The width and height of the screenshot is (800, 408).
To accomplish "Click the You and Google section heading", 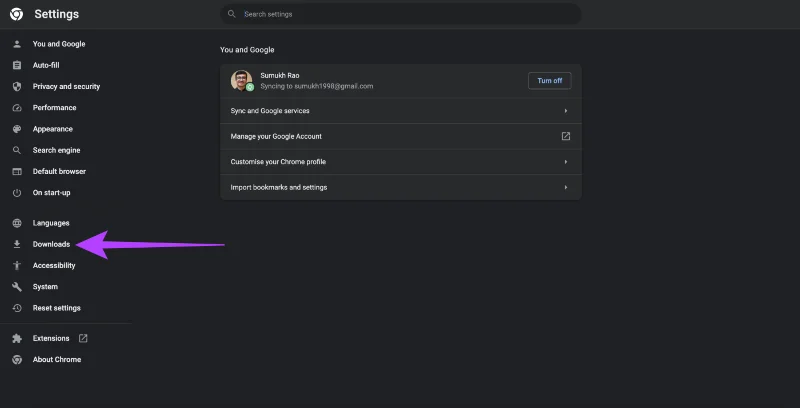I will pos(247,49).
